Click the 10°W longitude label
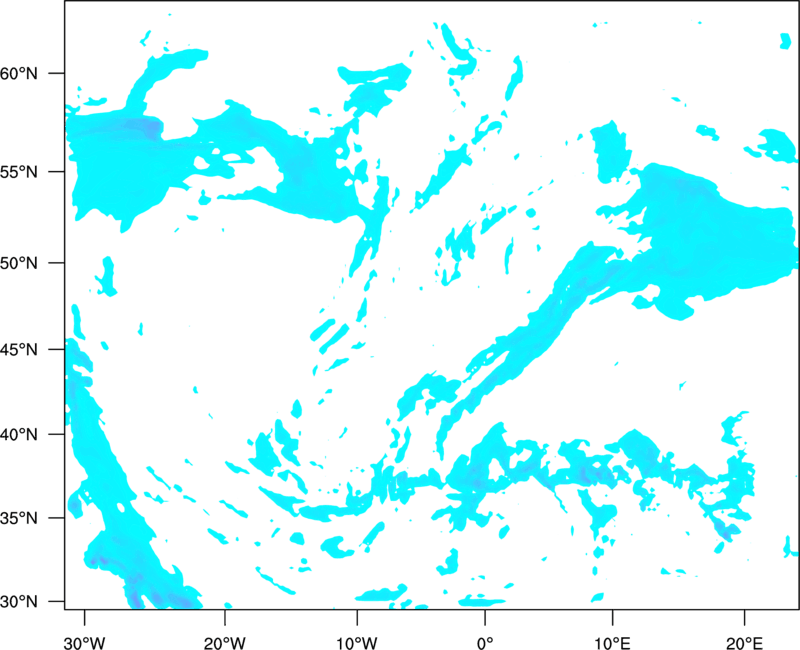 357,643
